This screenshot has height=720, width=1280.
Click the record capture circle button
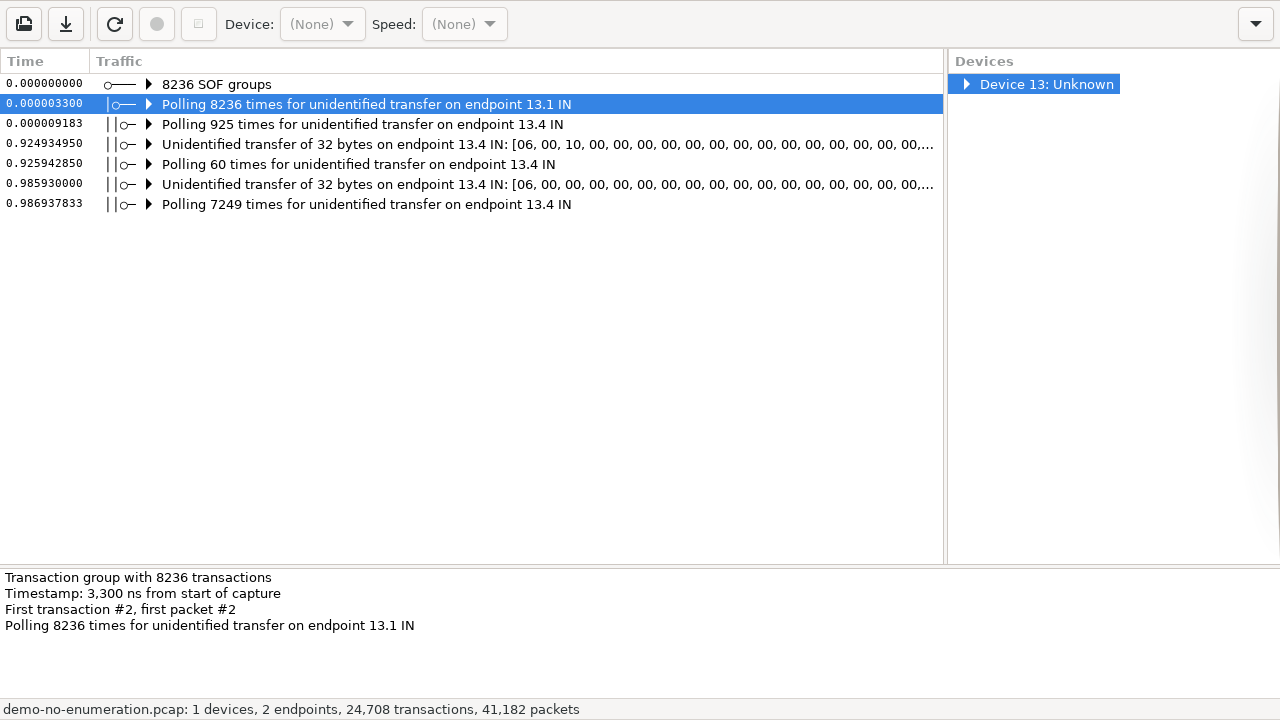click(157, 24)
